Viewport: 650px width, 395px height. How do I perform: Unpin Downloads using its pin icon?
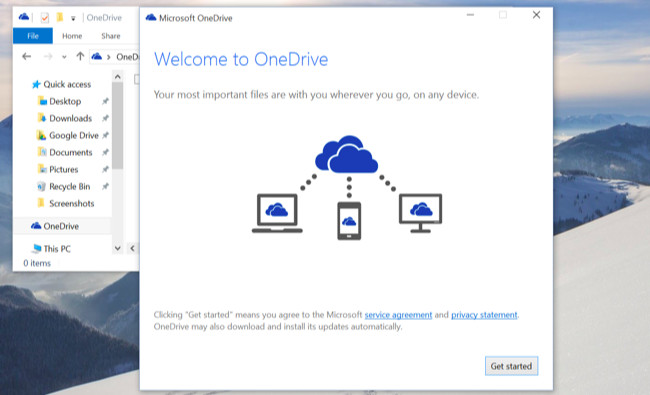click(105, 118)
